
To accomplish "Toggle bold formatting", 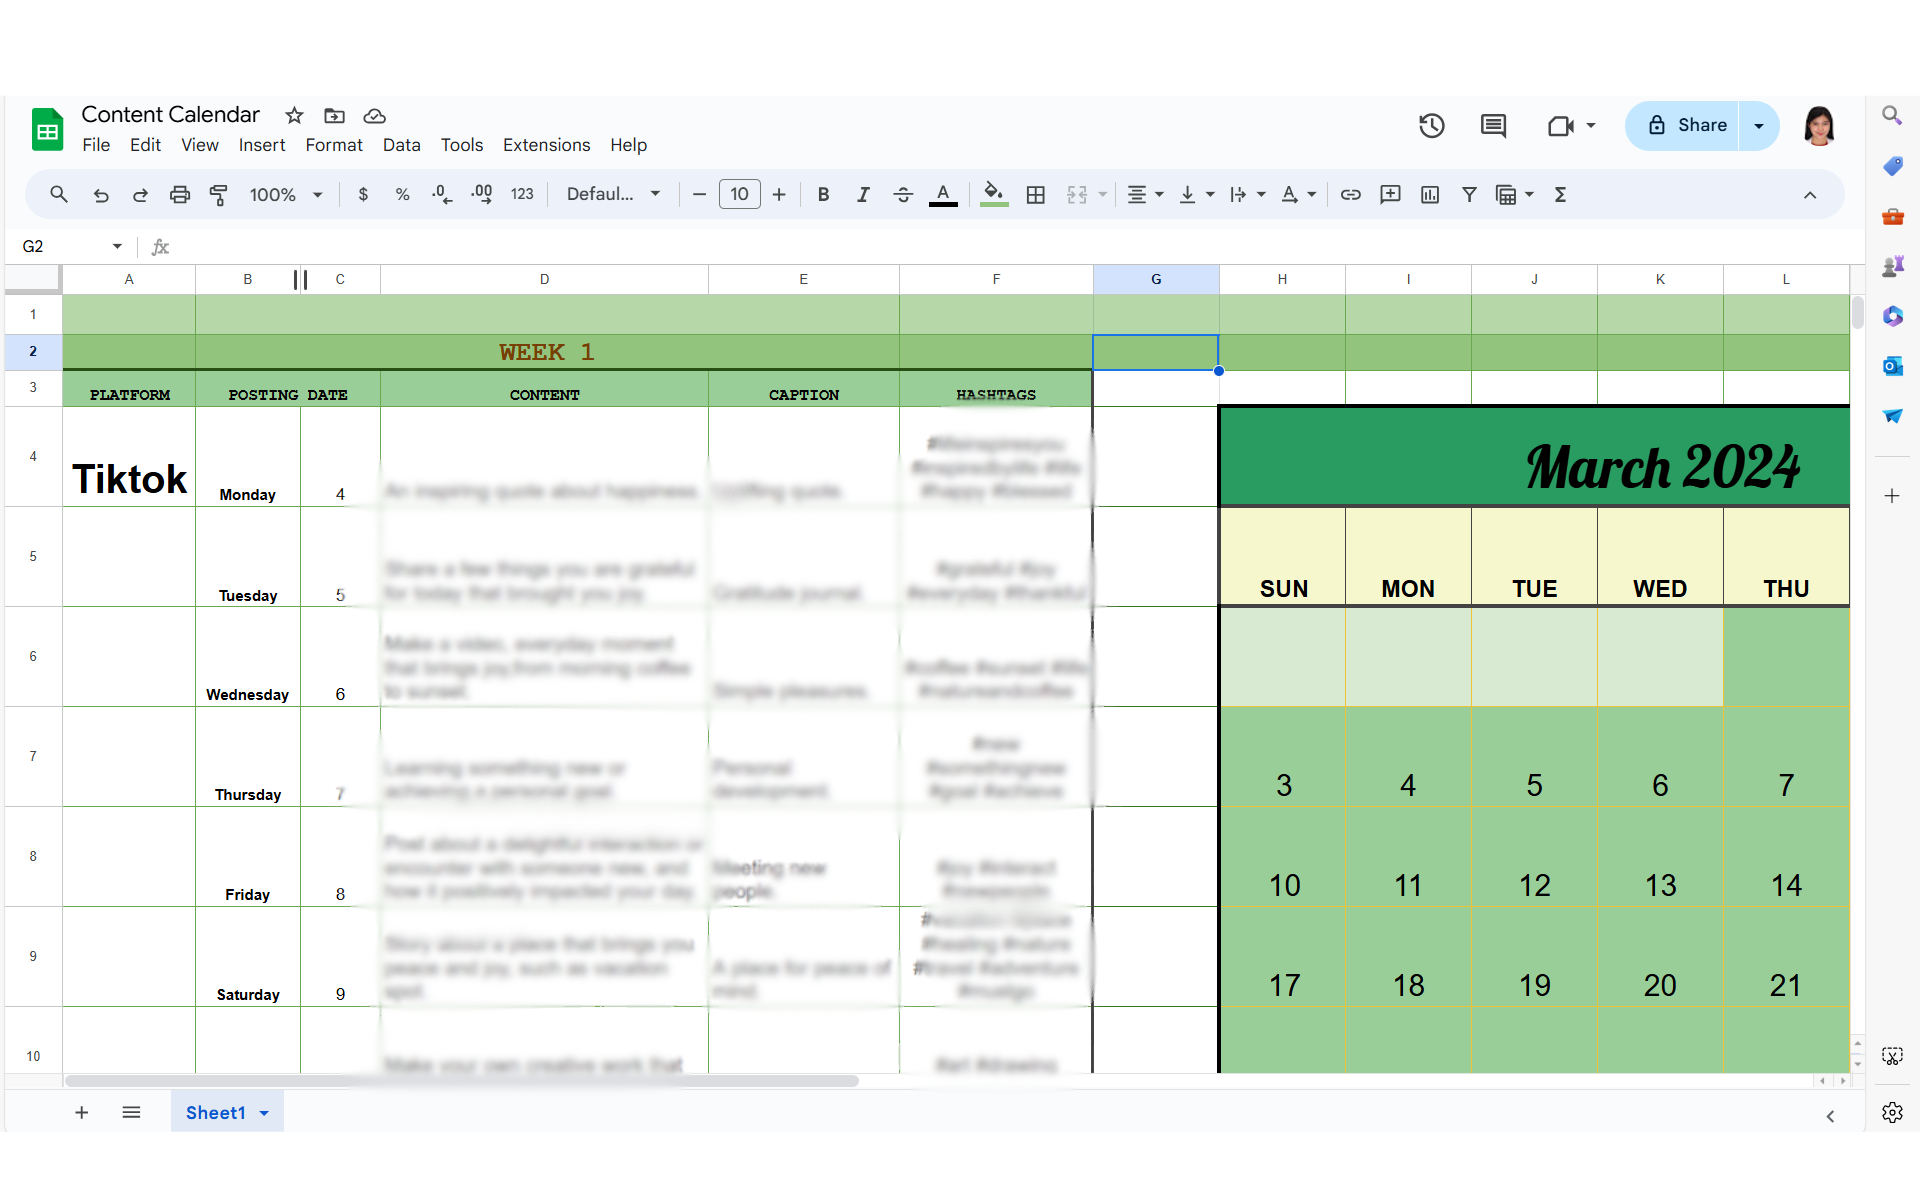I will (823, 195).
